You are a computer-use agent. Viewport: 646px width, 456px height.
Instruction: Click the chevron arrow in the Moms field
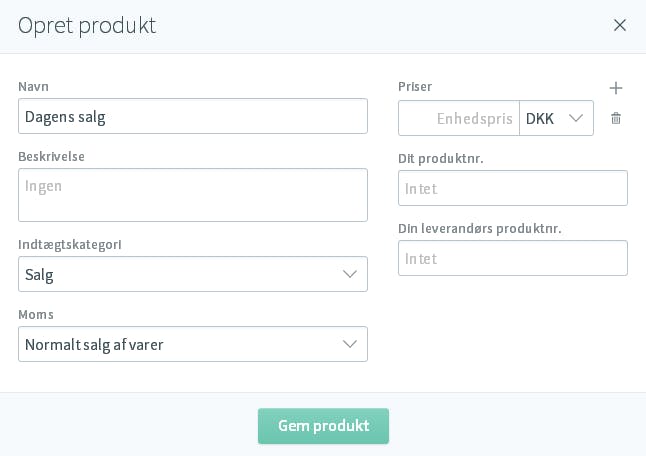click(x=349, y=344)
